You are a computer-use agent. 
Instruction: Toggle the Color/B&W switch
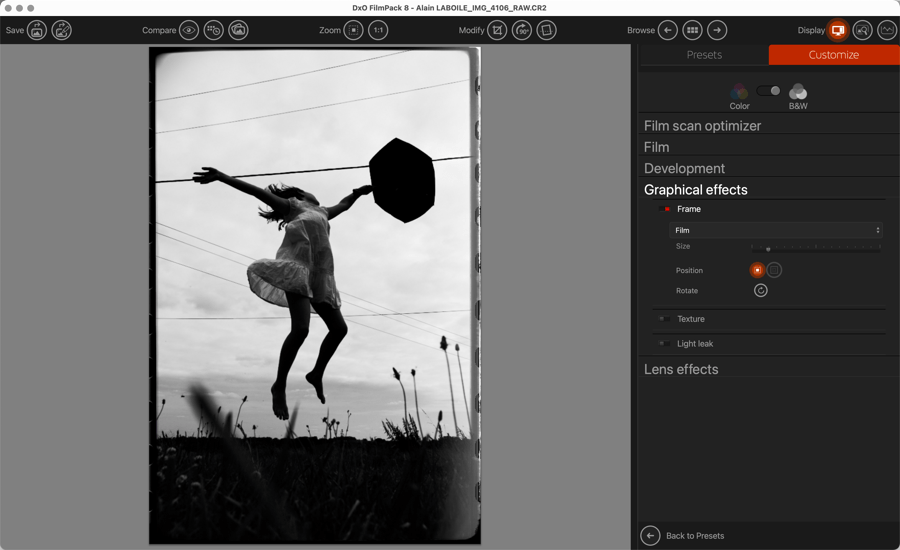point(768,91)
